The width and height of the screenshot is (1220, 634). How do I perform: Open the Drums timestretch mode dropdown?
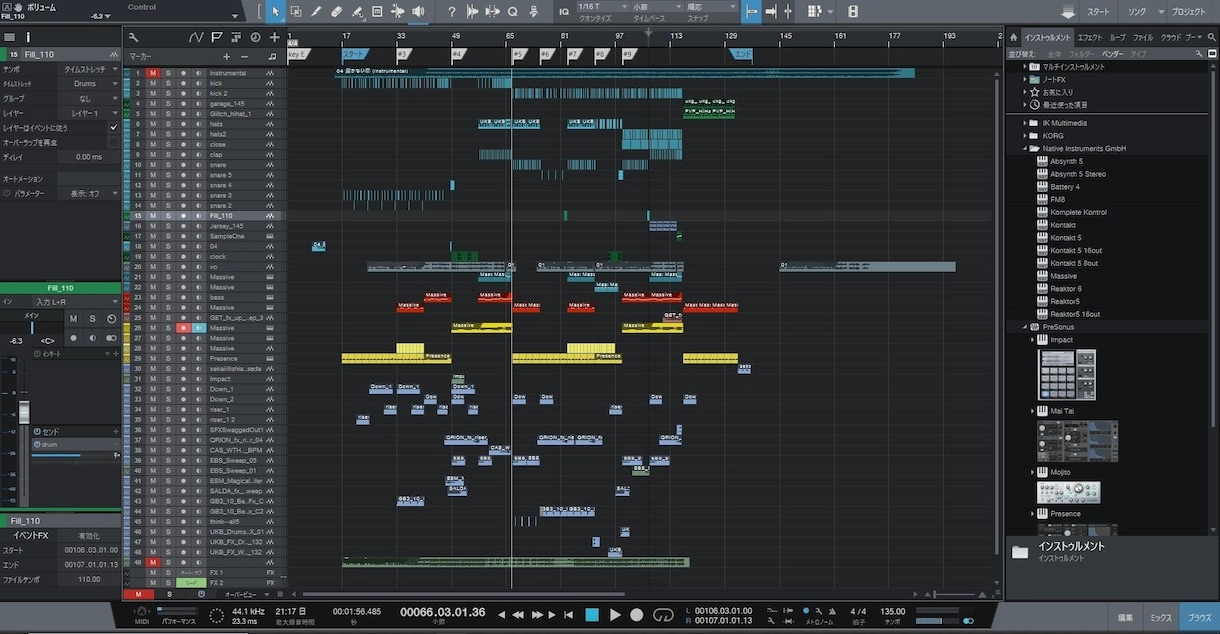coord(88,84)
